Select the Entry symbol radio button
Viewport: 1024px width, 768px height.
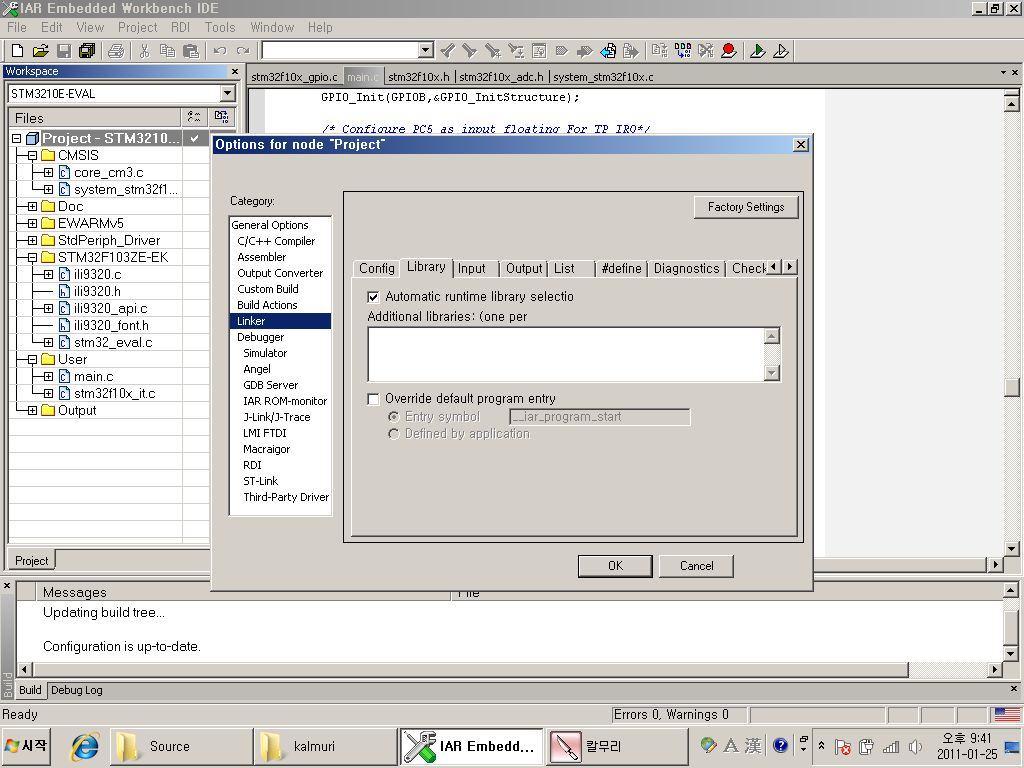click(x=393, y=417)
